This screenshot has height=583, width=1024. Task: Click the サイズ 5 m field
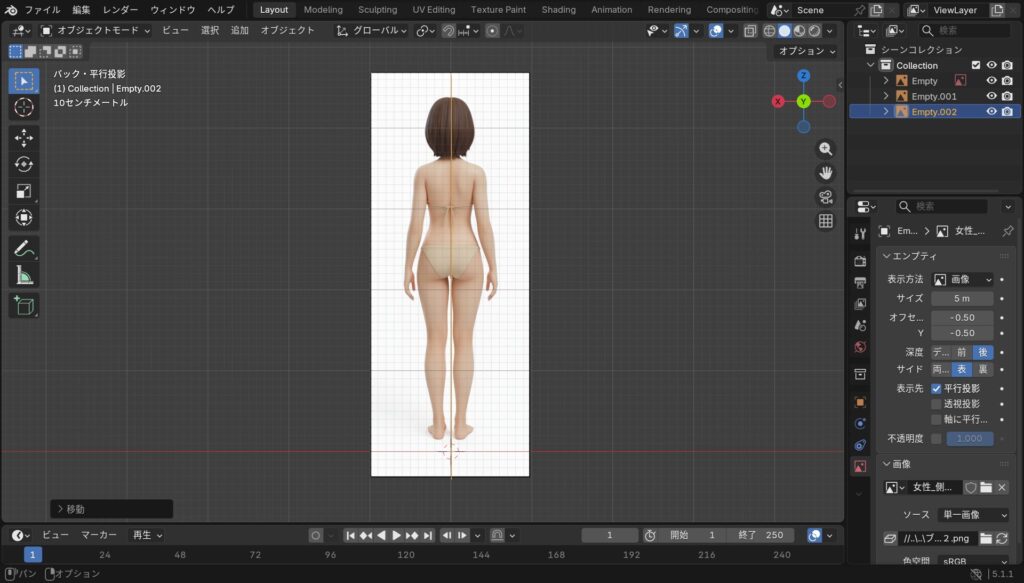point(961,298)
